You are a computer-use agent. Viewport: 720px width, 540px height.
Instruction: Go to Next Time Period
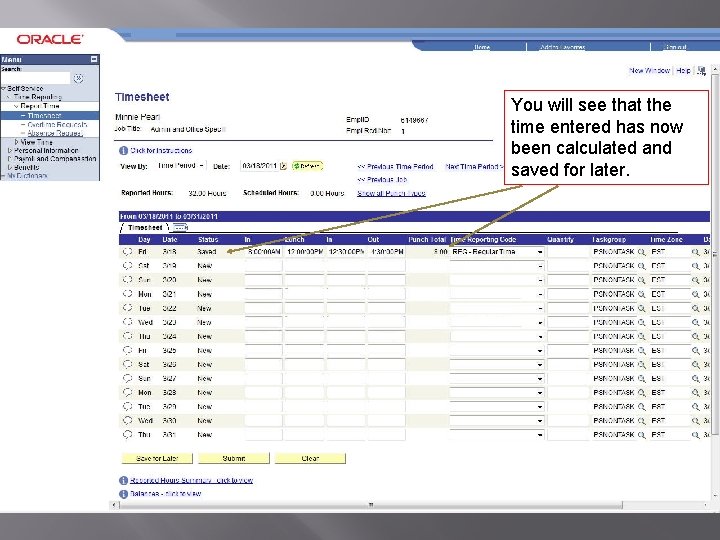474,166
